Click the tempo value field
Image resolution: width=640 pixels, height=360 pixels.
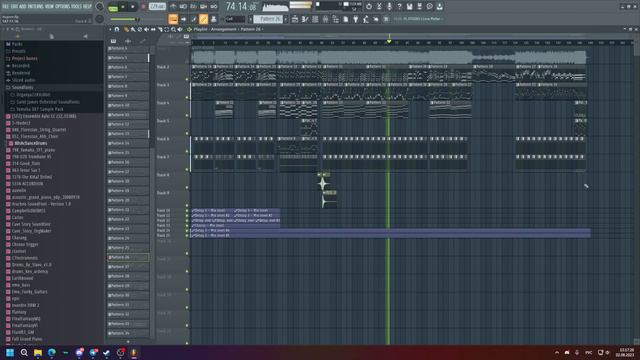157,7
